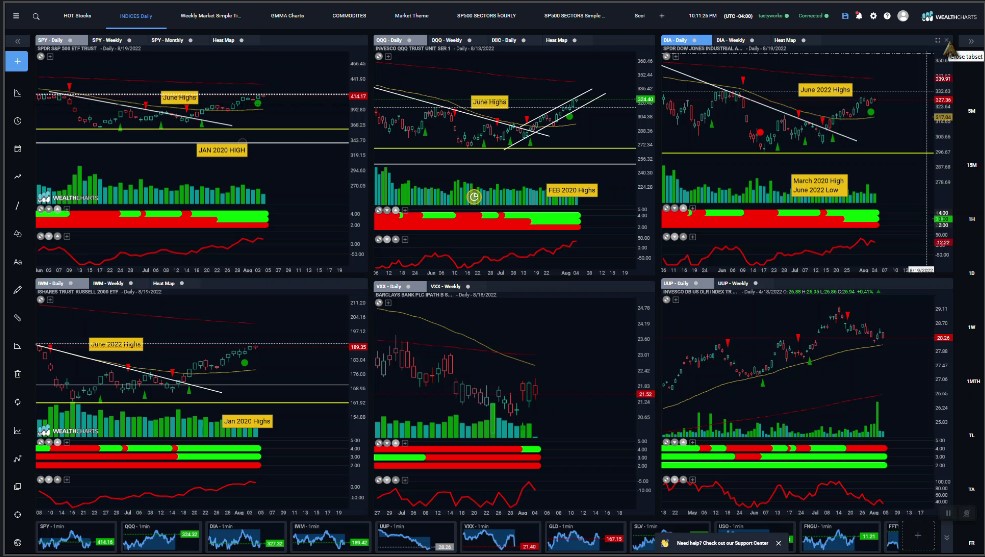Select the shapes drawing tool in sidebar

pos(17,234)
